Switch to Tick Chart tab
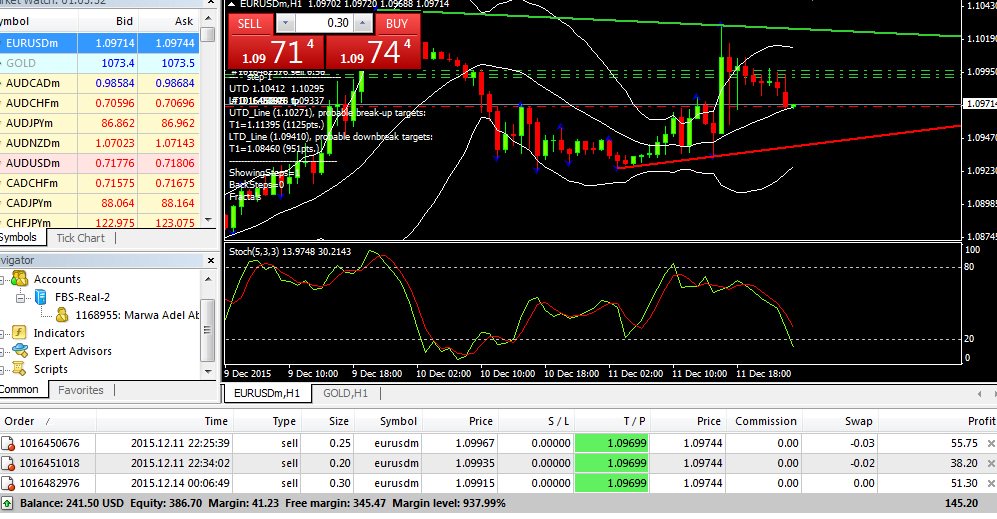 click(x=80, y=238)
